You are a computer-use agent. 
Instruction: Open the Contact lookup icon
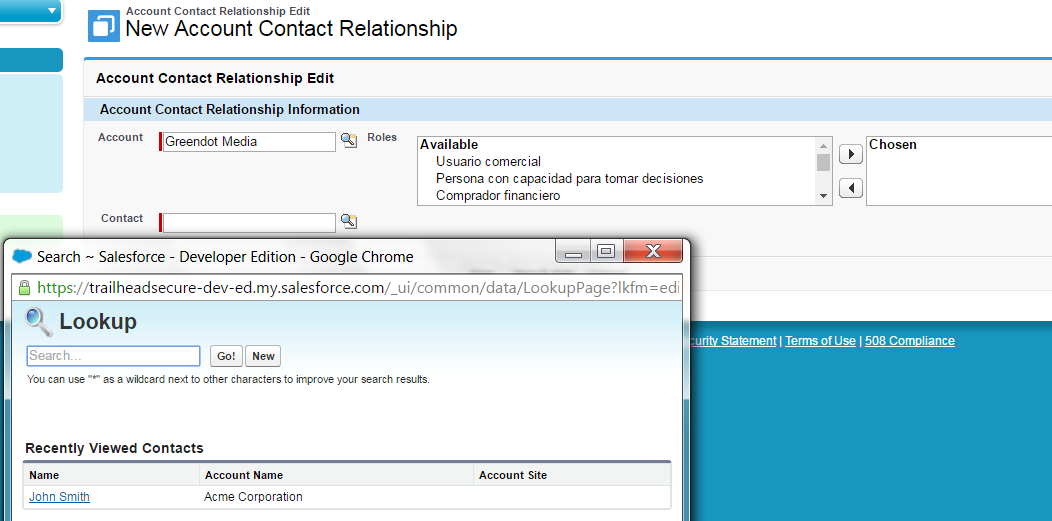coord(348,221)
